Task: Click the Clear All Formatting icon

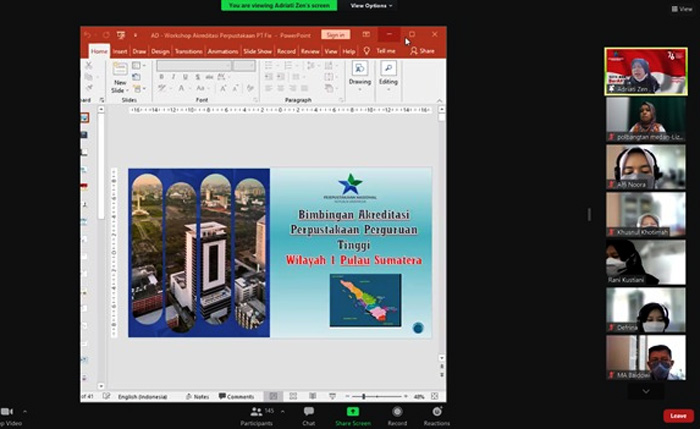Action: point(250,88)
